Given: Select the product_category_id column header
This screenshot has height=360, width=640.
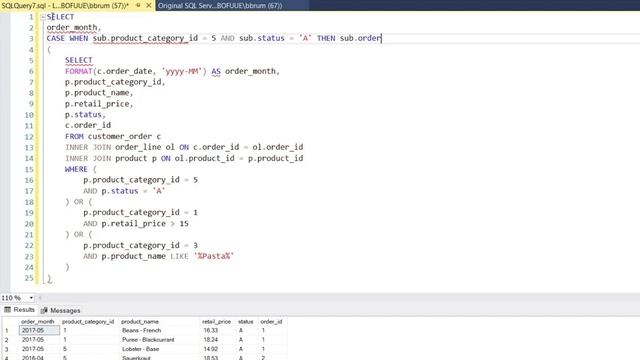Looking at the screenshot, I should (x=89, y=322).
